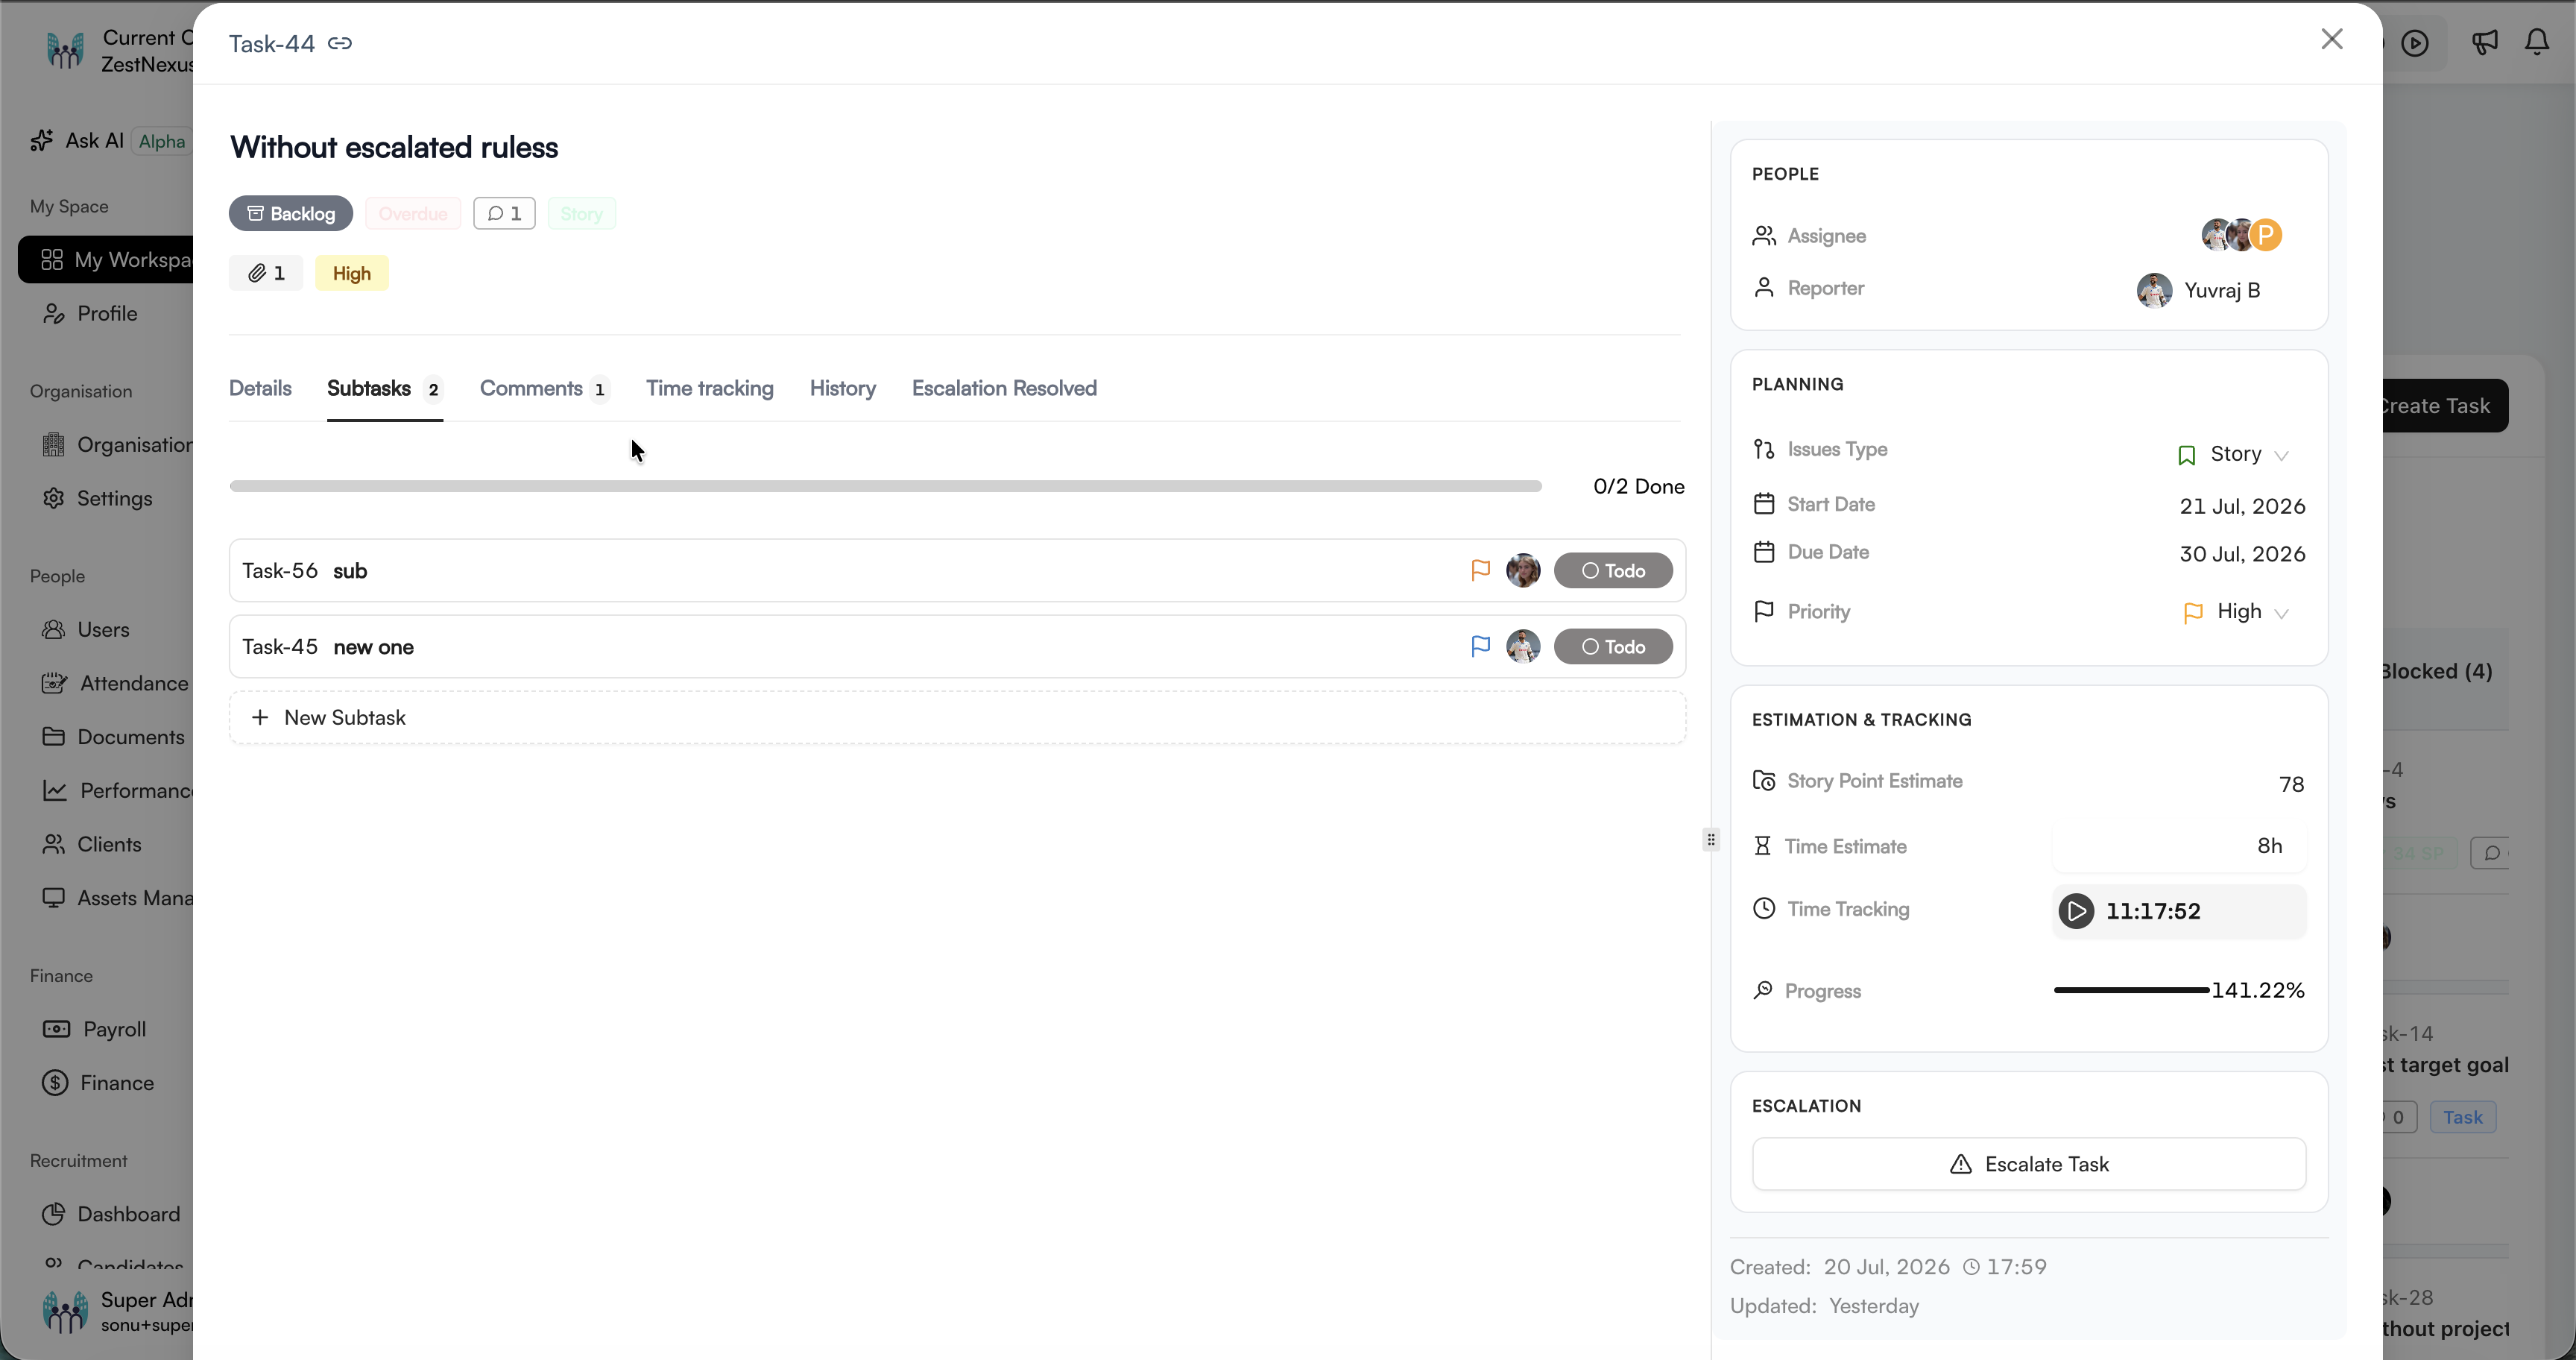Viewport: 2576px width, 1360px height.
Task: Open the comment count badge
Action: click(x=504, y=213)
